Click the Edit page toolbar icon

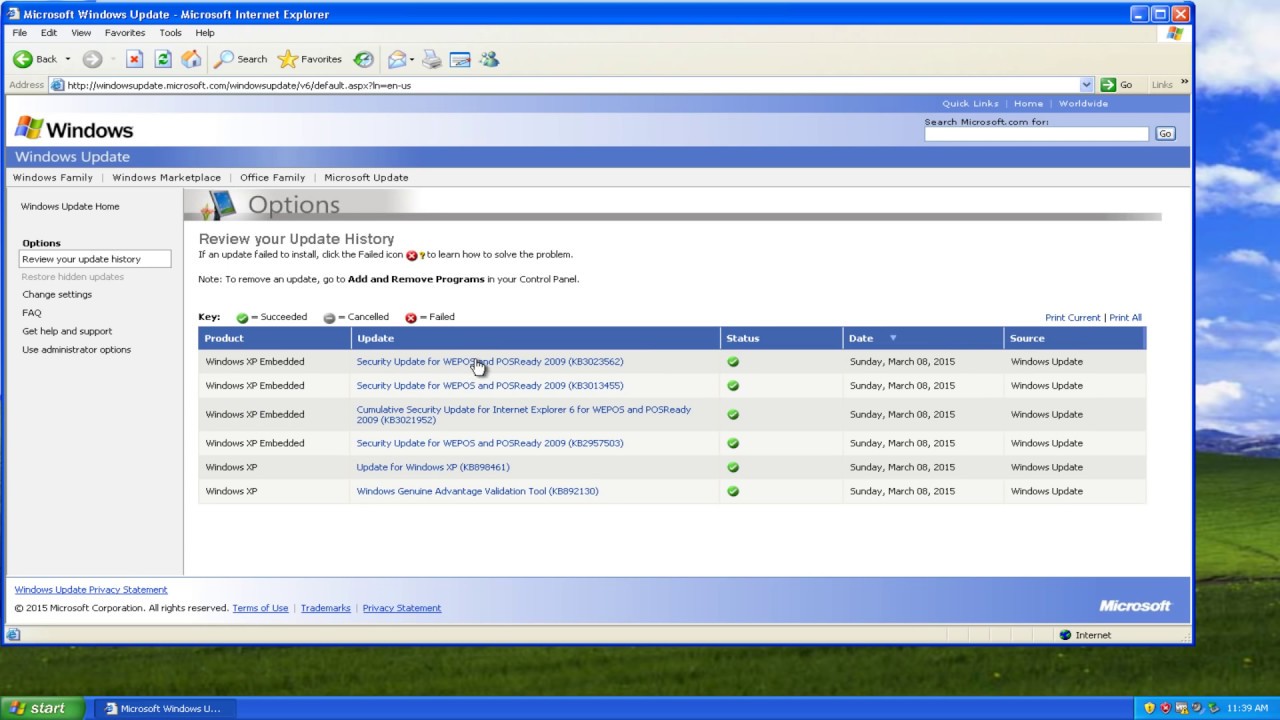tap(460, 59)
